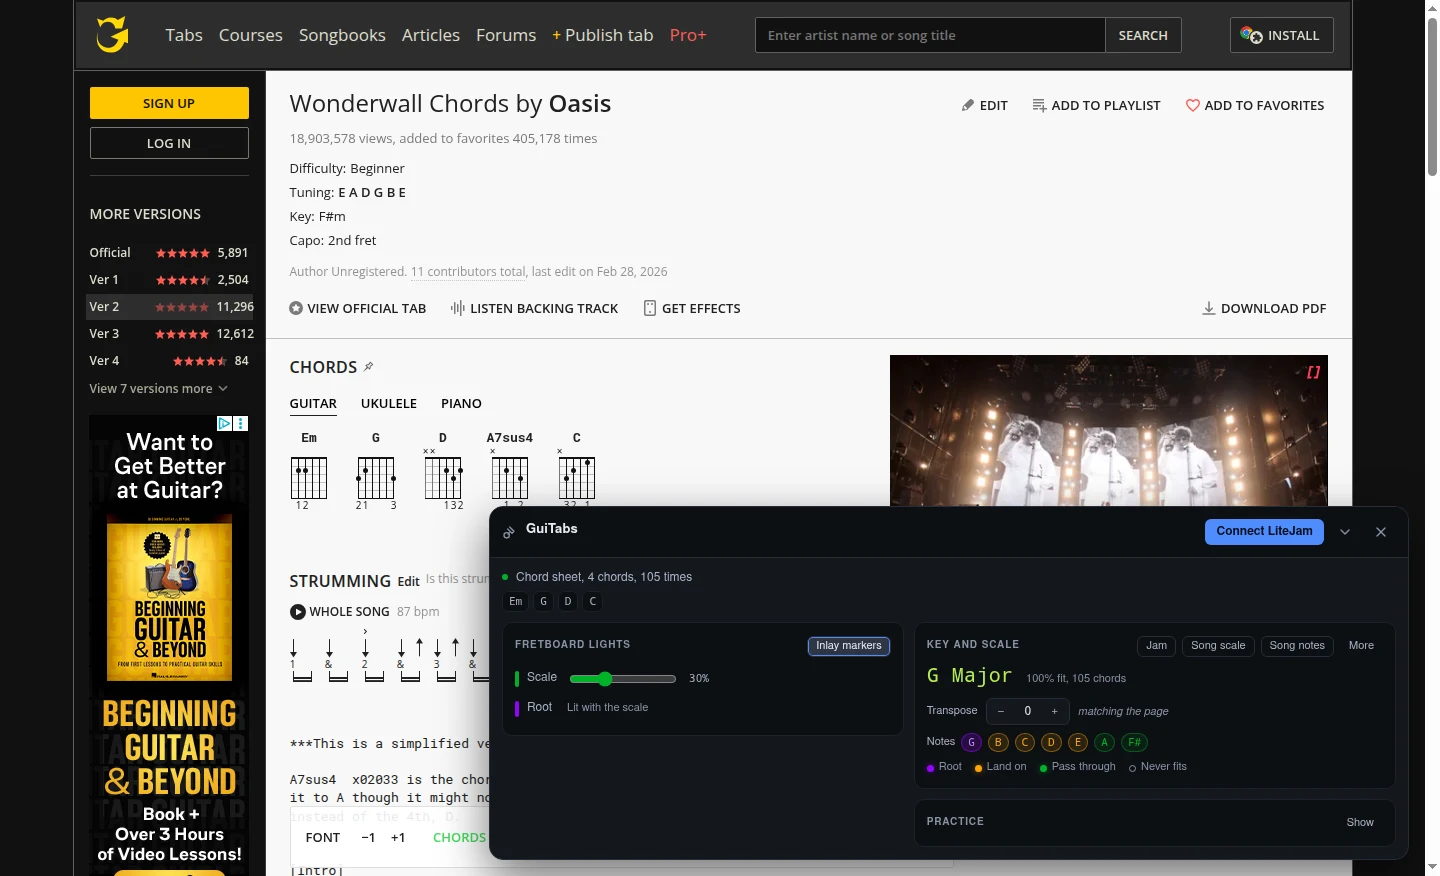Open the Official version in More Versions
Viewport: 1440px width, 876px height.
tap(171, 253)
